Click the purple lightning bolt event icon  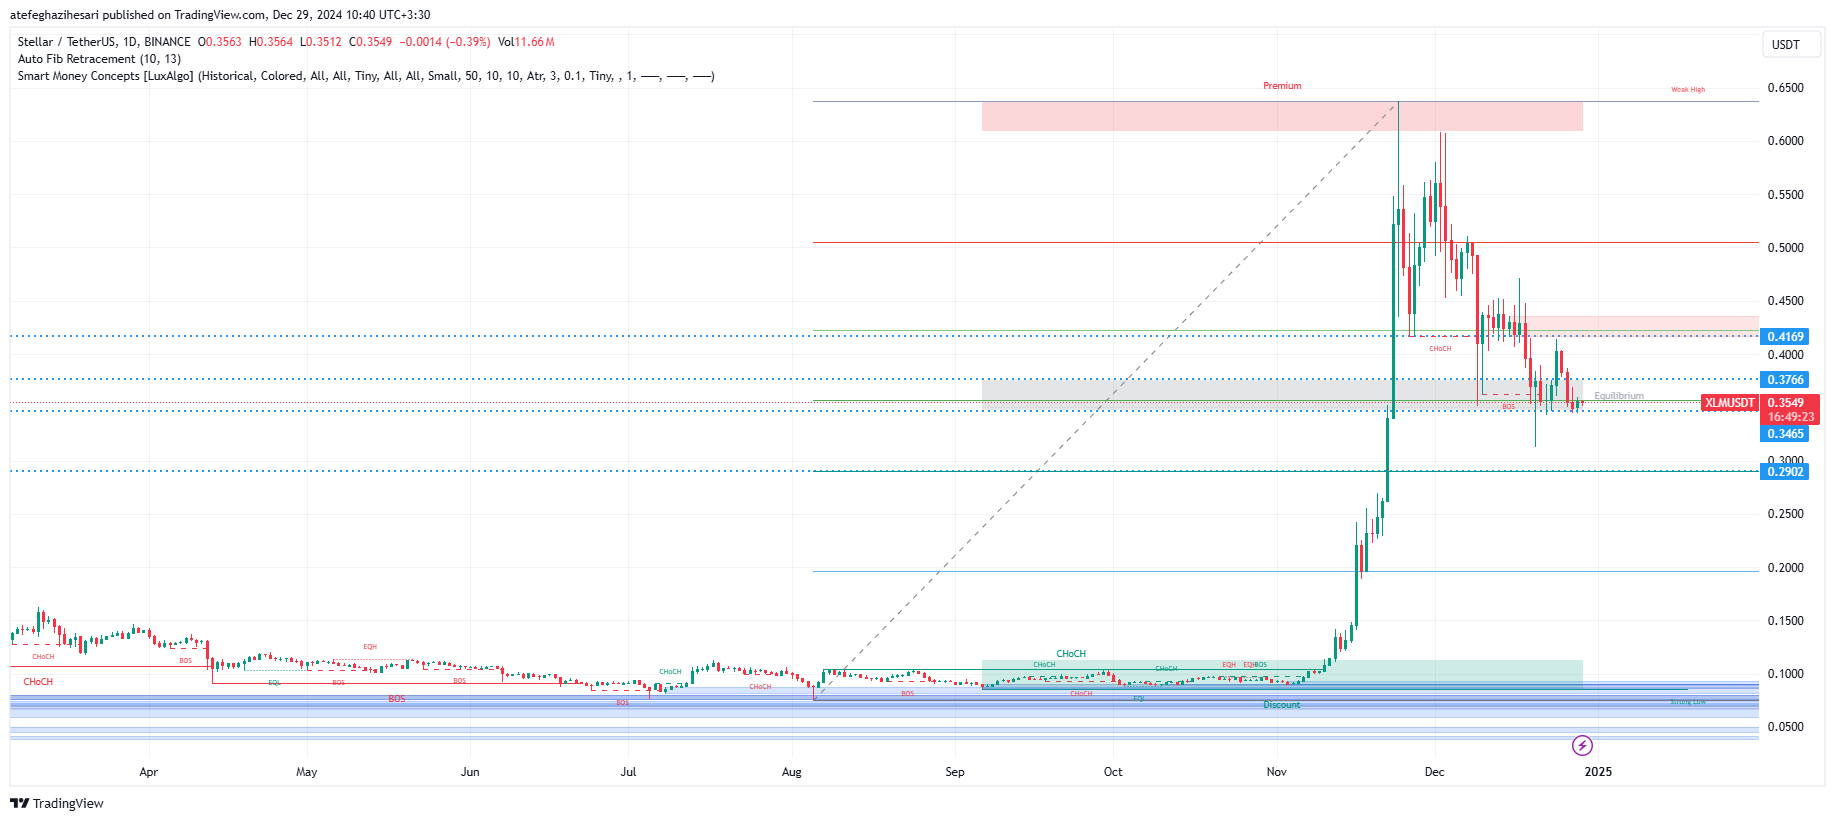click(x=1582, y=745)
